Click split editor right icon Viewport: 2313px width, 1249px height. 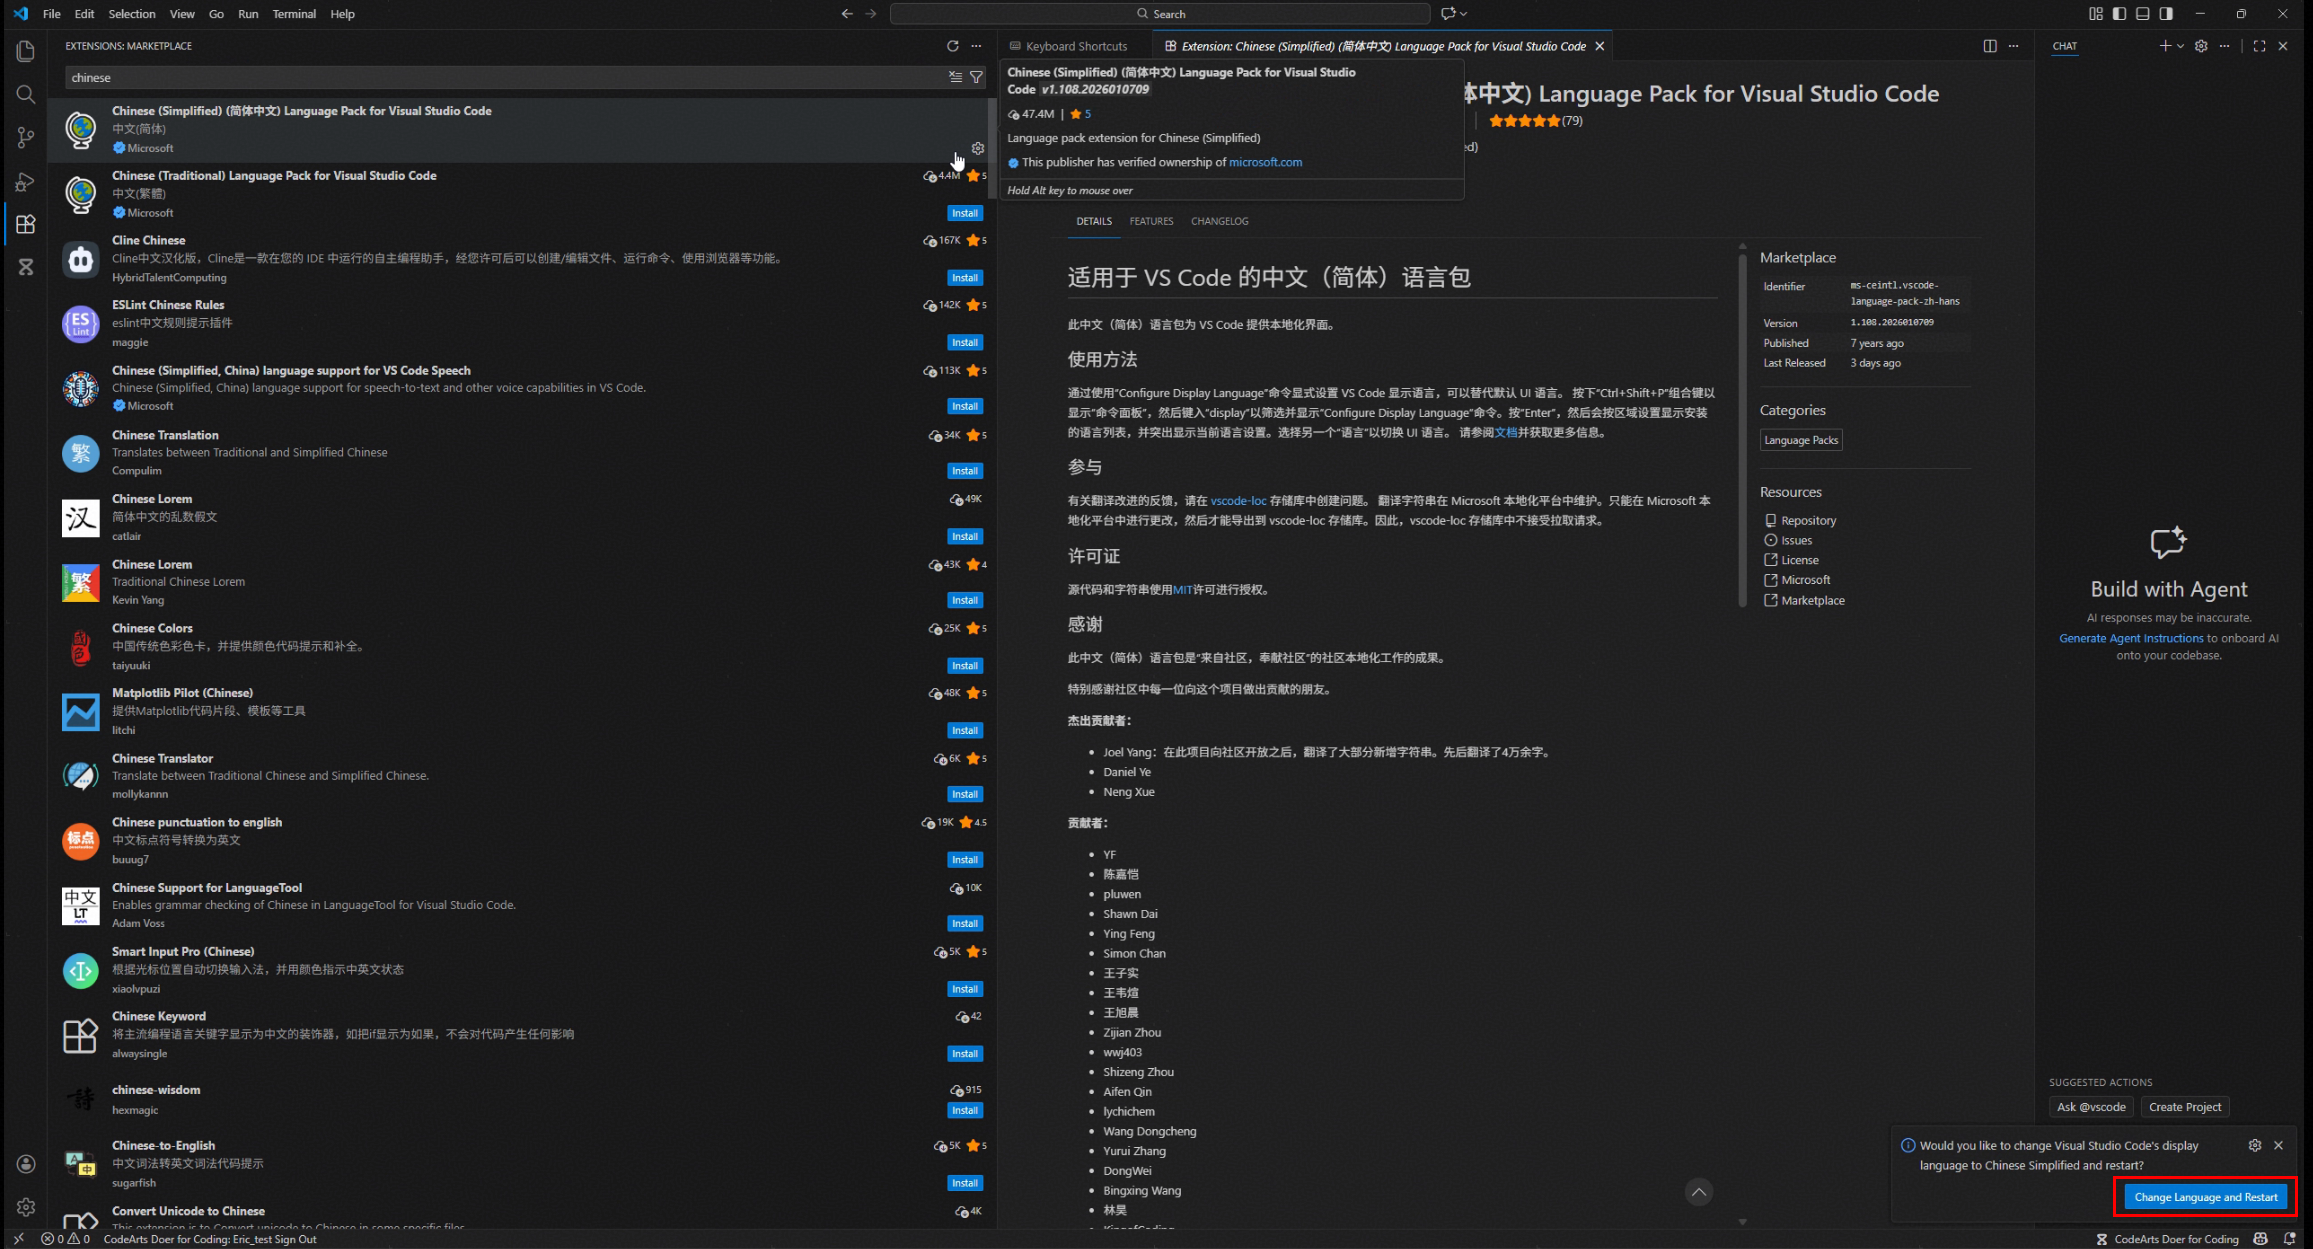click(x=1990, y=46)
